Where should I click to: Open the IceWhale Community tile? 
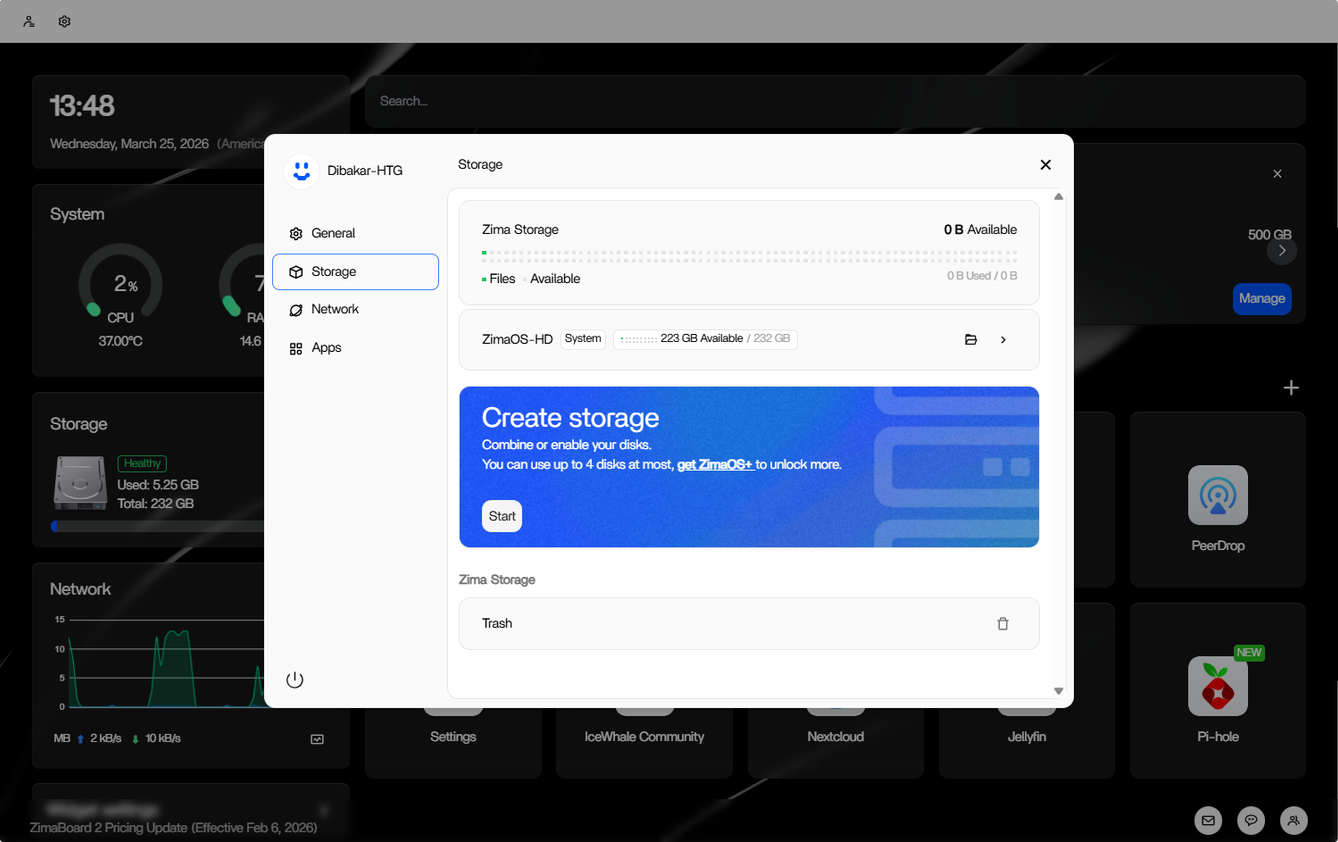644,737
